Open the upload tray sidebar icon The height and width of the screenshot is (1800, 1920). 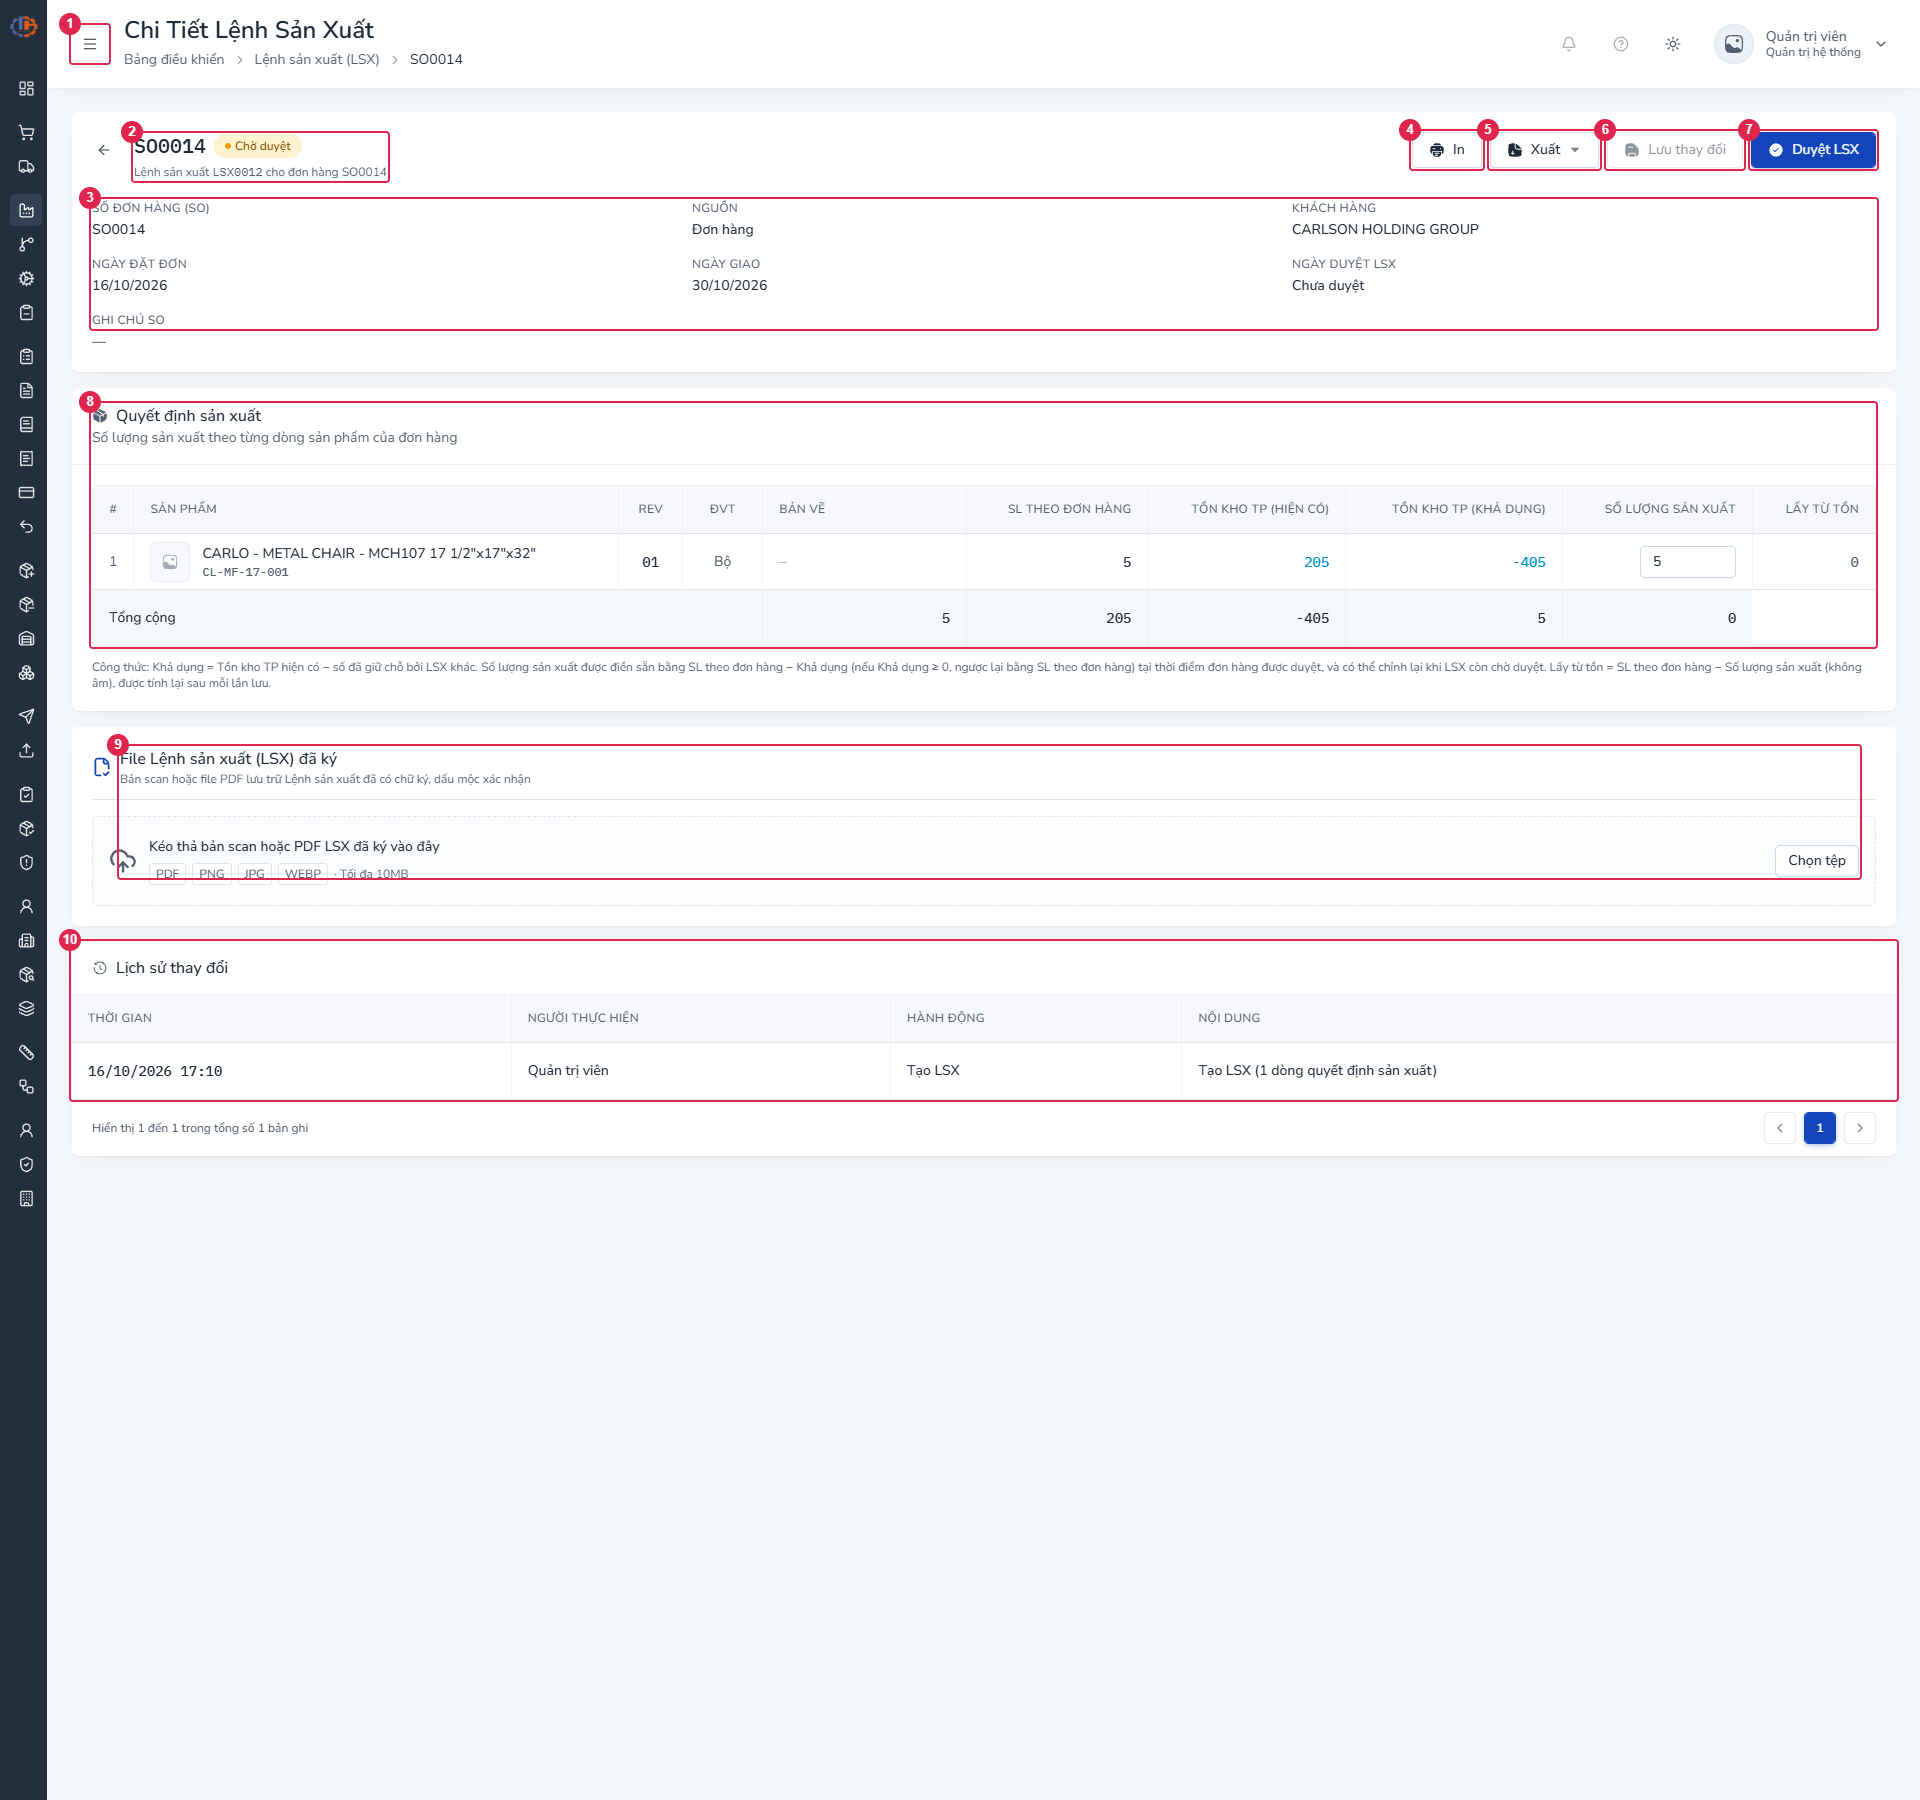coord(27,751)
